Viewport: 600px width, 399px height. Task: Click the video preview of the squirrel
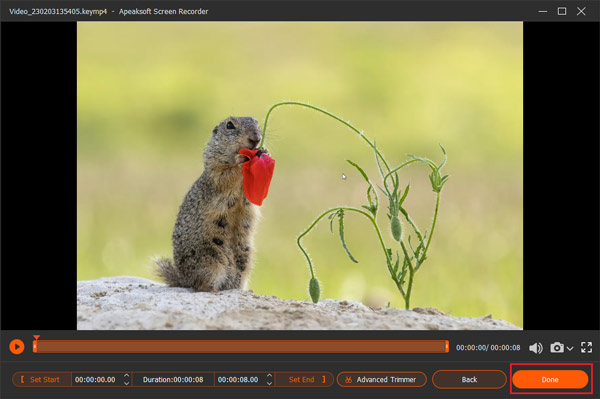tap(300, 176)
